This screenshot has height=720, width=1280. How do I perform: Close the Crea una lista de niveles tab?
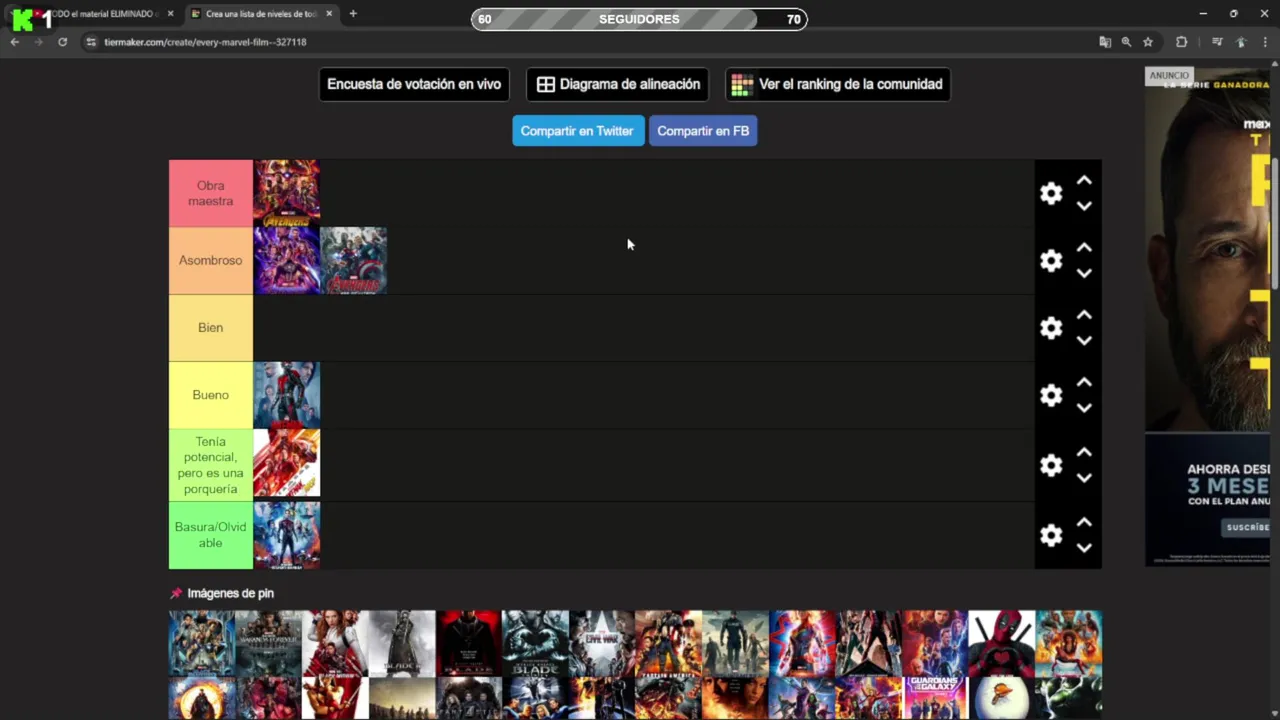coord(329,14)
